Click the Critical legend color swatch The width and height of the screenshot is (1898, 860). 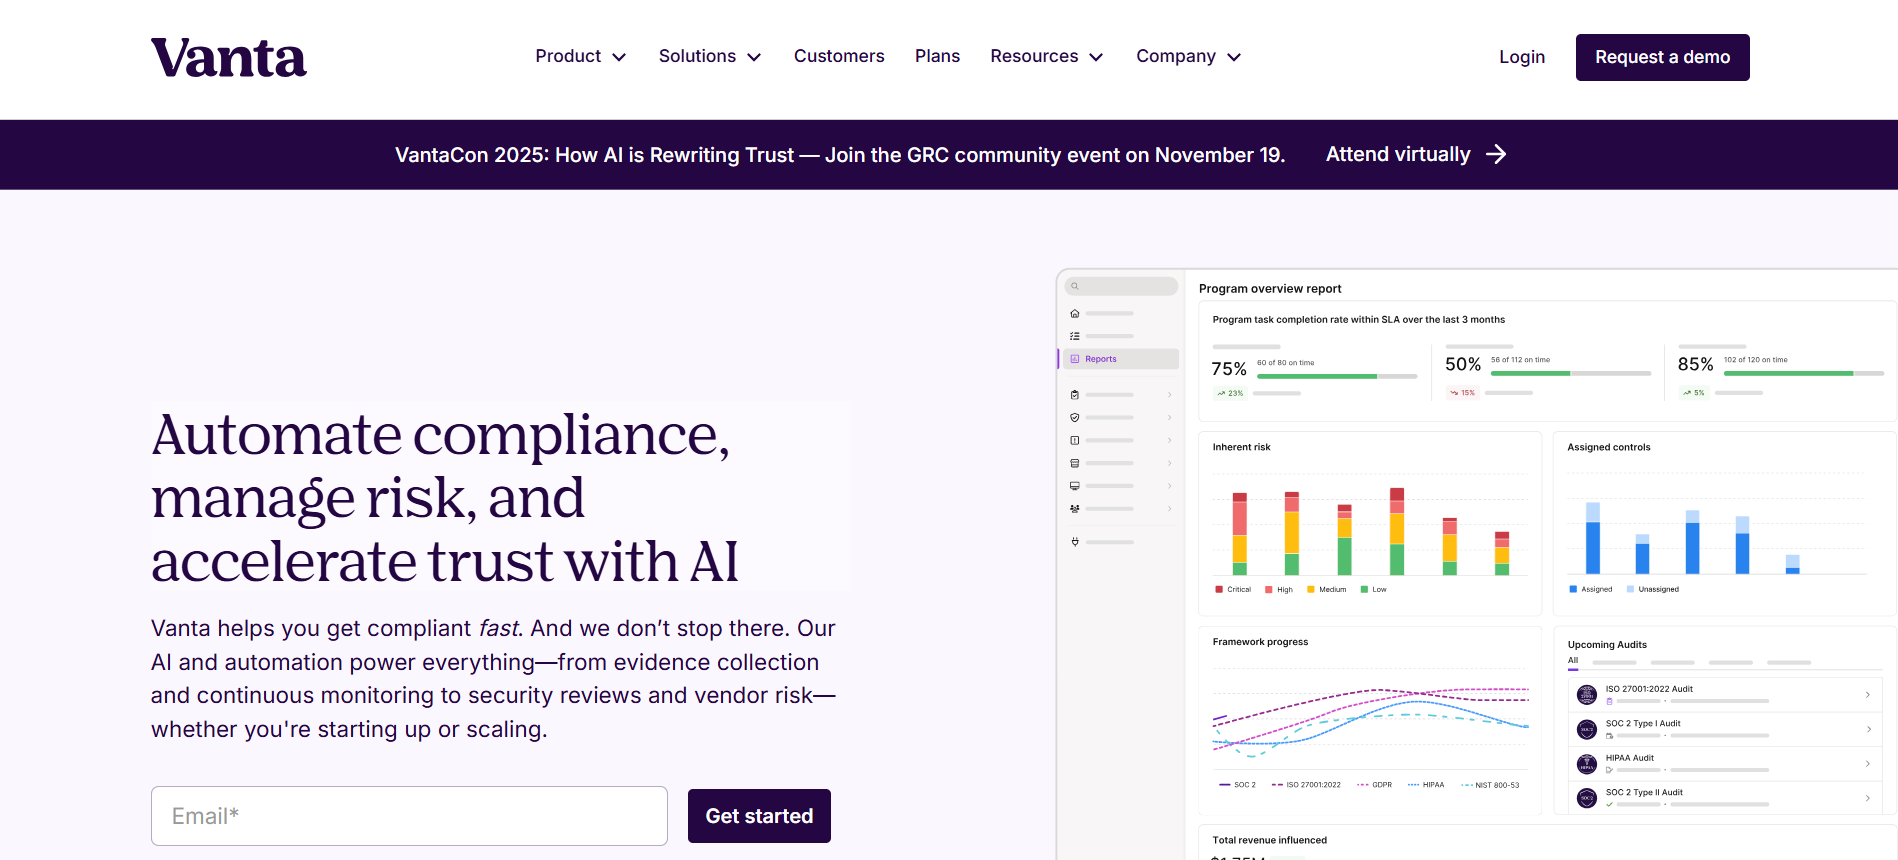click(1219, 589)
